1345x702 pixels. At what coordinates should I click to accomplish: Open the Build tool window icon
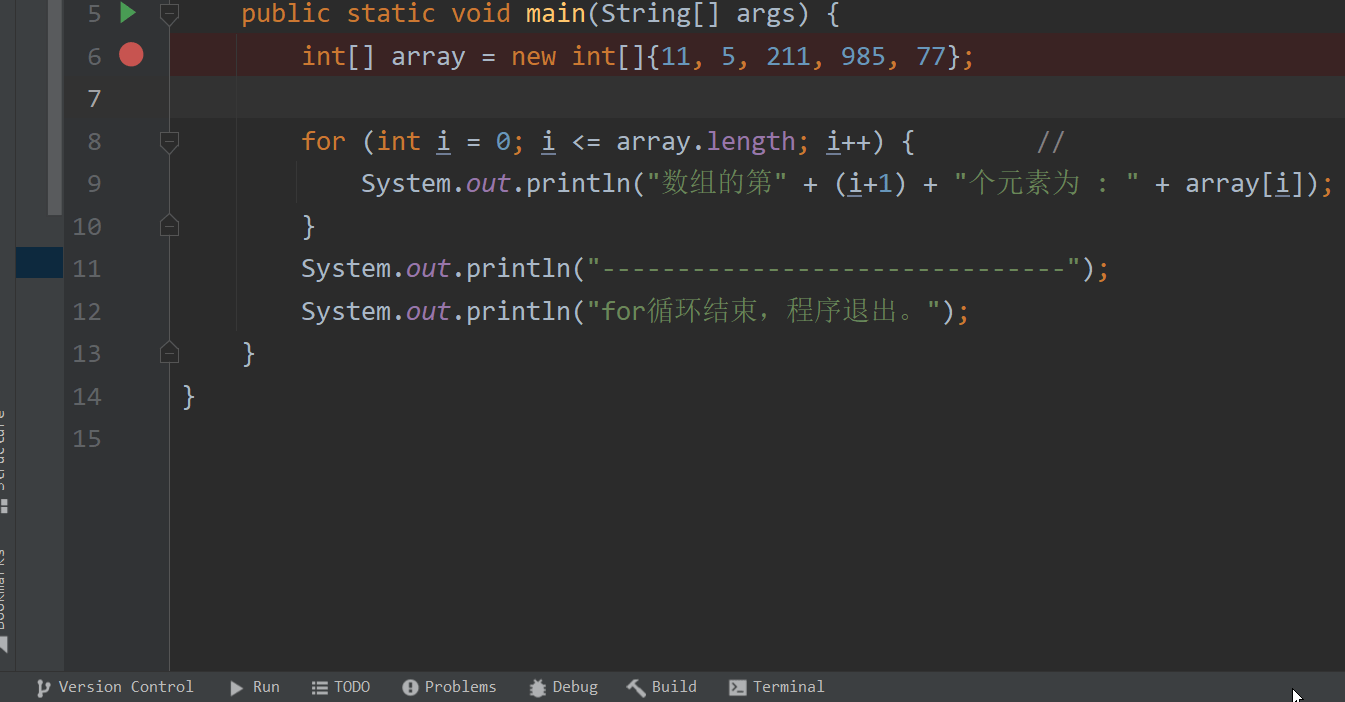tap(636, 687)
